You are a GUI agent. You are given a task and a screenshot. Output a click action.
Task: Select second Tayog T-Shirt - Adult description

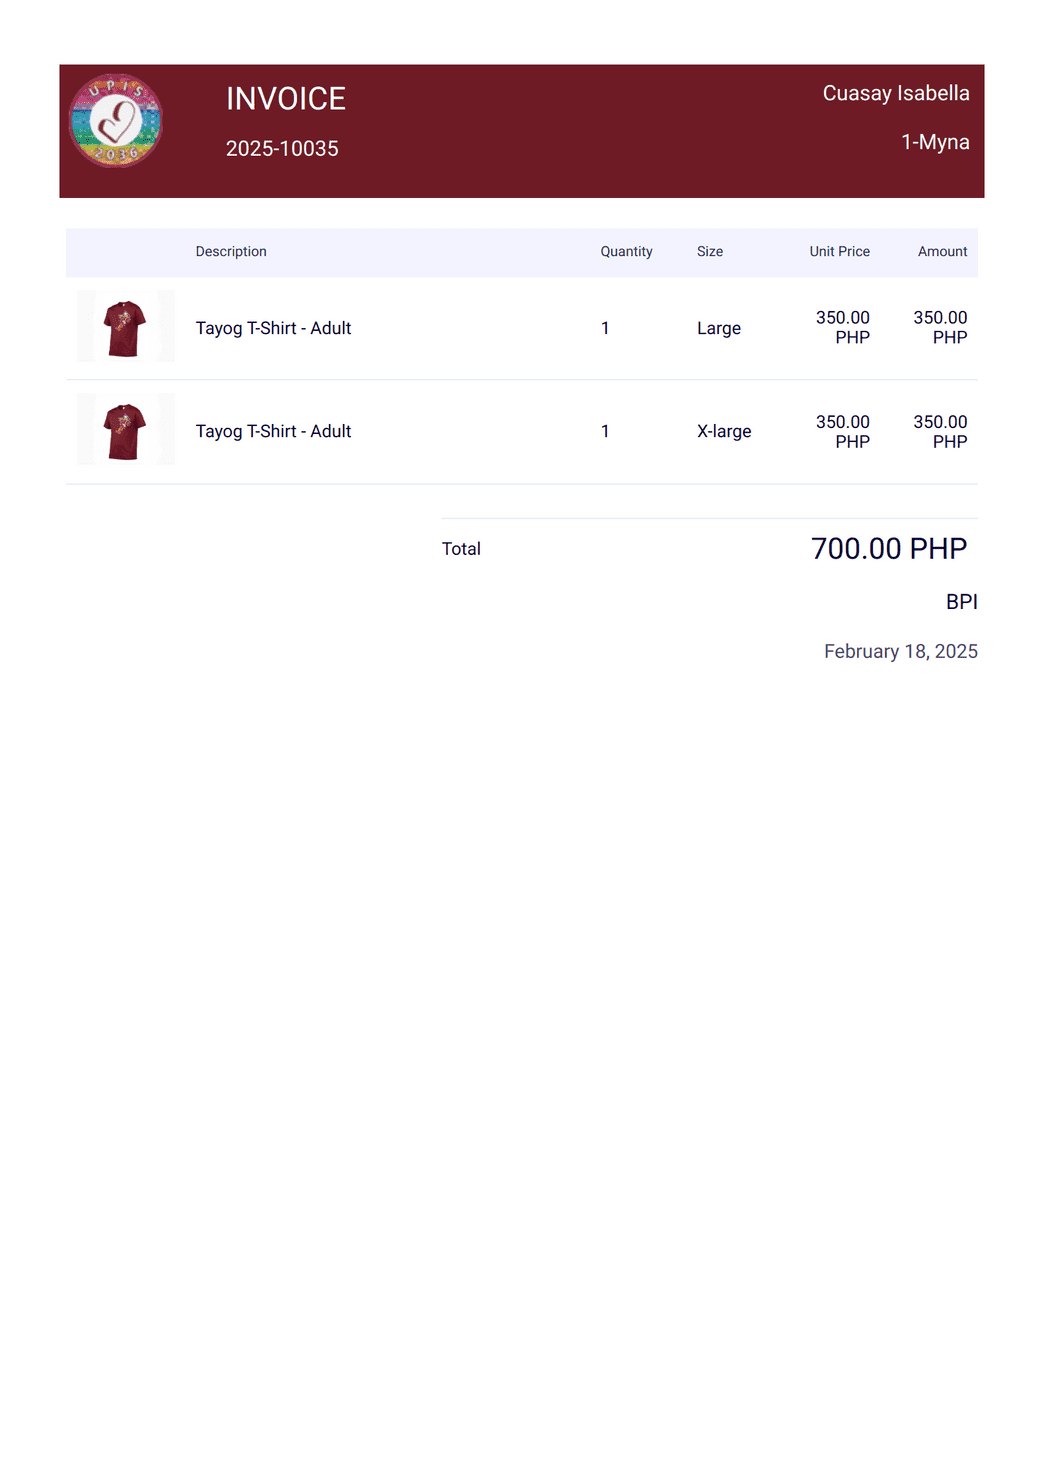pyautogui.click(x=273, y=431)
